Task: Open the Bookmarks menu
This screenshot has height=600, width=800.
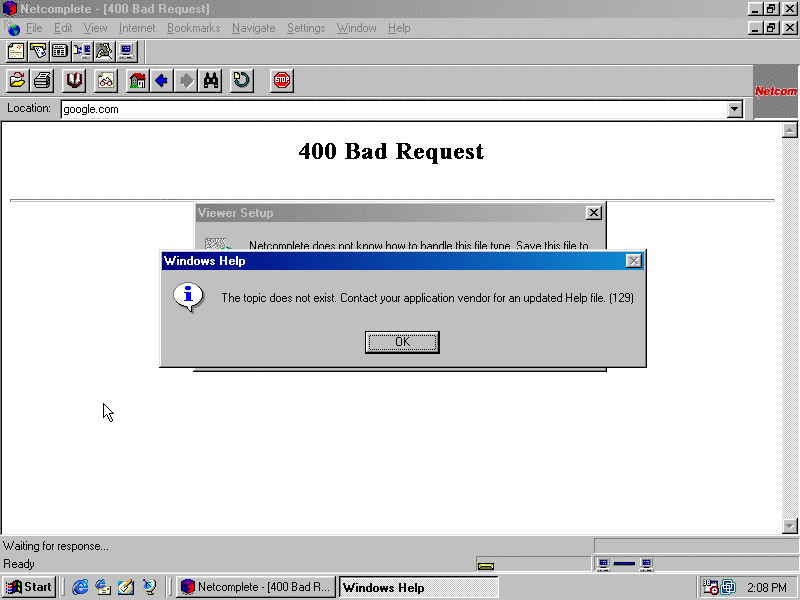Action: click(x=193, y=28)
